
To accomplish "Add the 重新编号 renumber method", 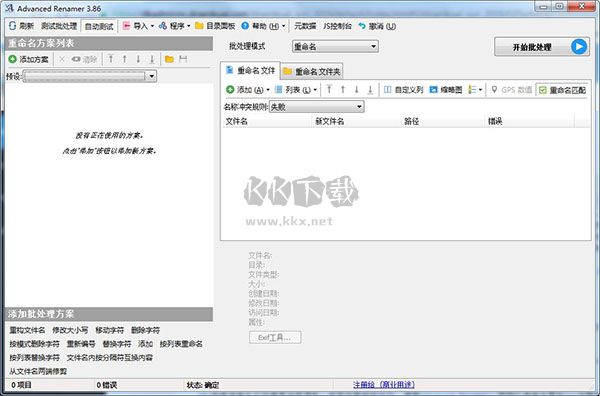I will click(x=81, y=344).
